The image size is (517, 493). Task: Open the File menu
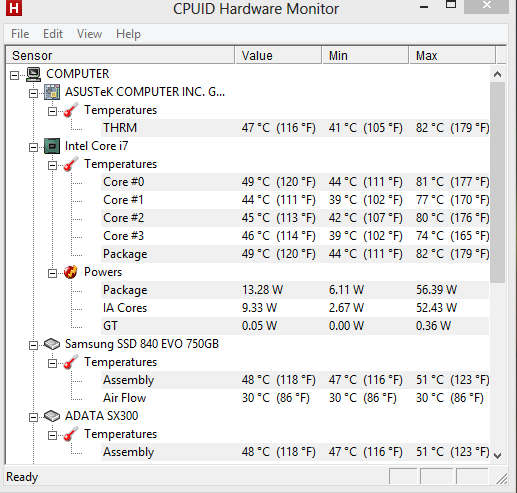20,34
